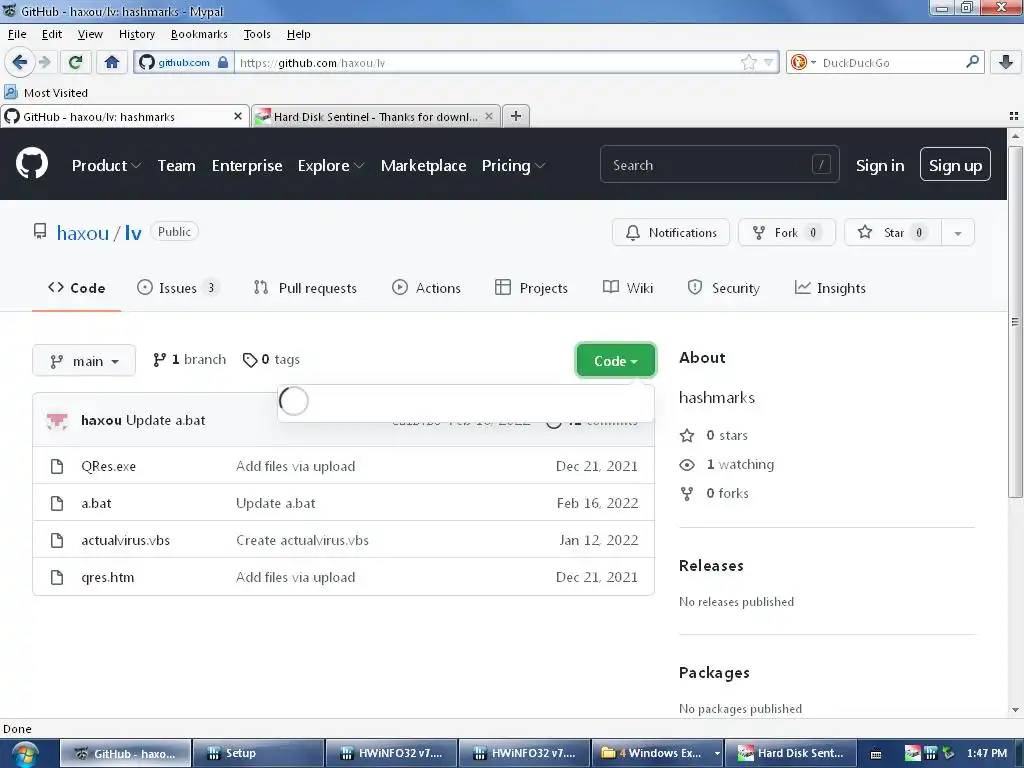Expand the Explore dropdown menu

tap(330, 166)
